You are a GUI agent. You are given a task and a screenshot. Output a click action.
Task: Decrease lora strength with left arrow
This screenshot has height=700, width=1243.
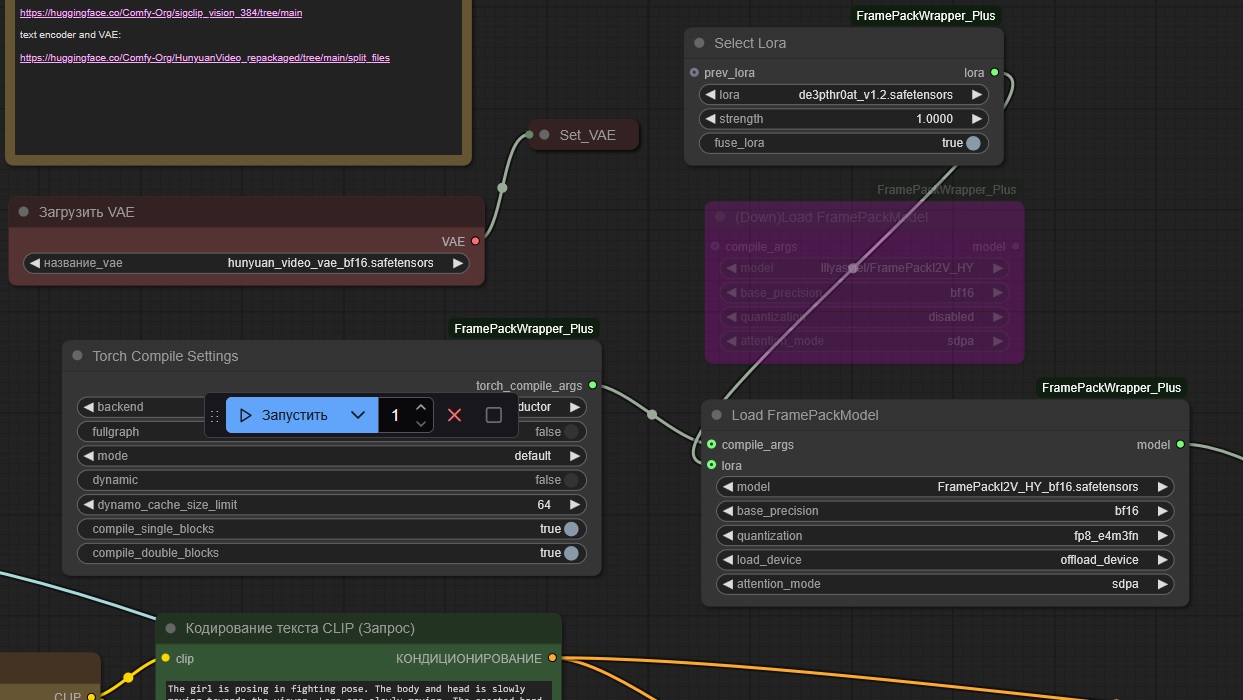pos(709,119)
